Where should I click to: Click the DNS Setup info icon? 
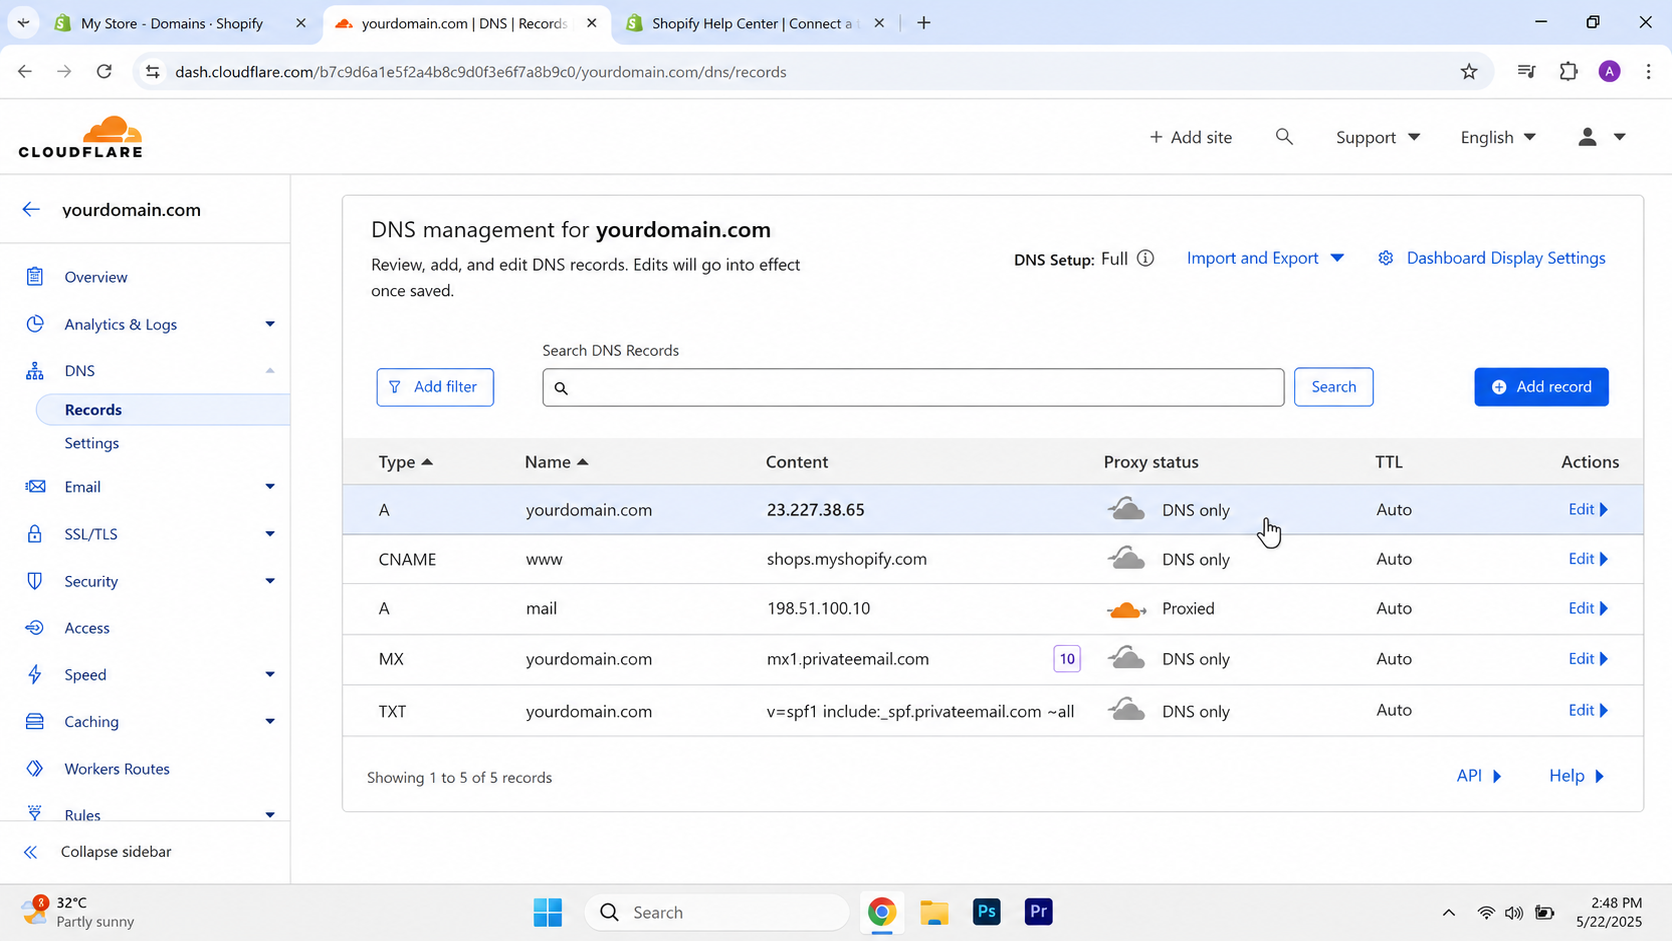1146,259
